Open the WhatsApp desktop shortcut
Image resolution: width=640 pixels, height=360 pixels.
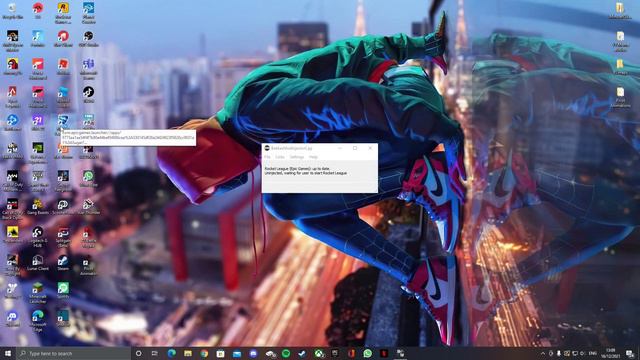[88, 179]
